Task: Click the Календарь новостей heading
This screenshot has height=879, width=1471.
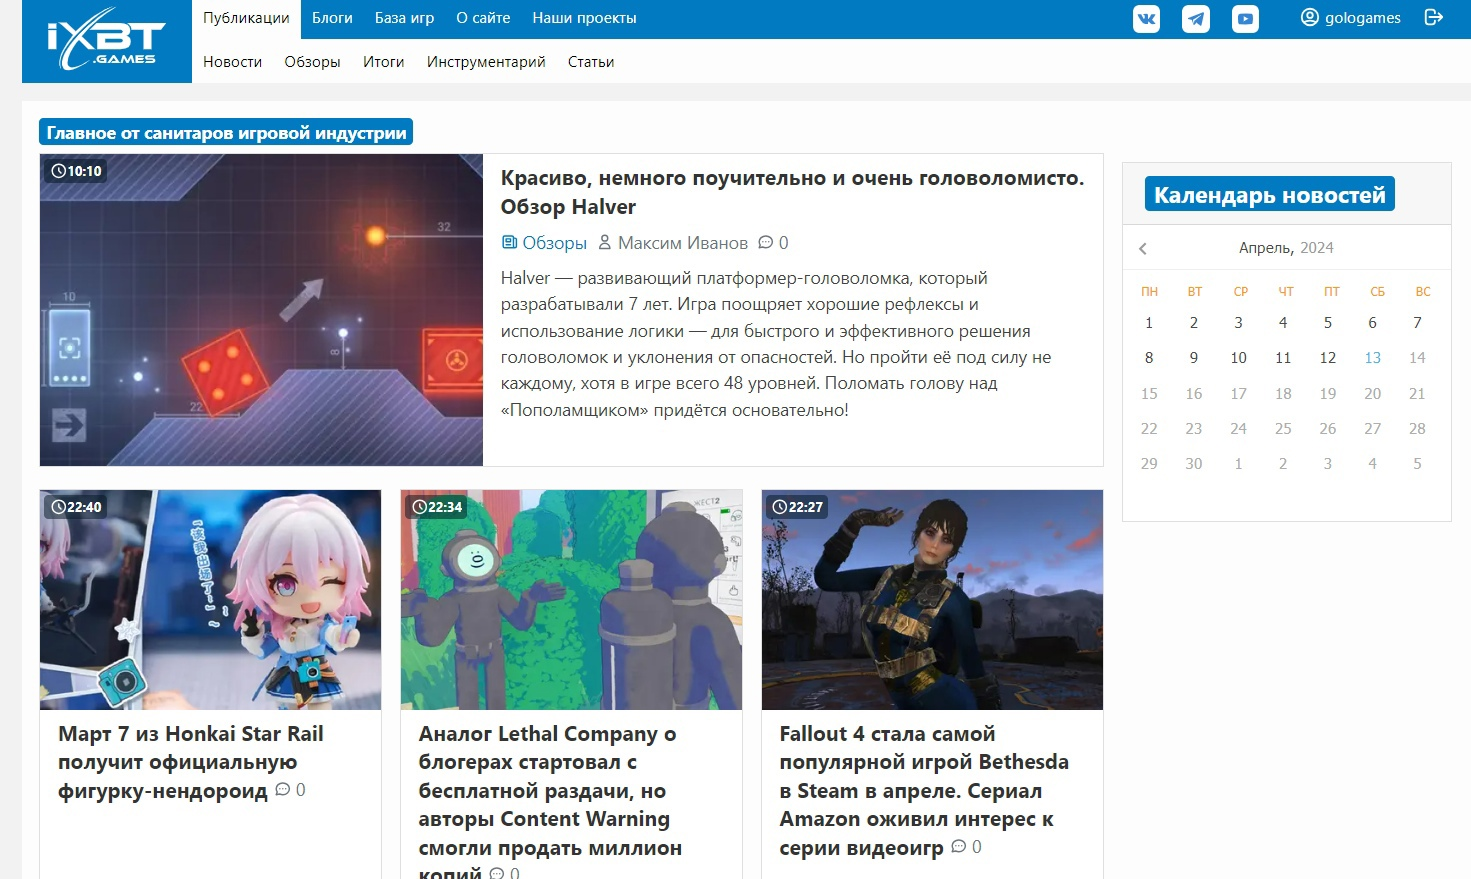Action: click(1269, 195)
